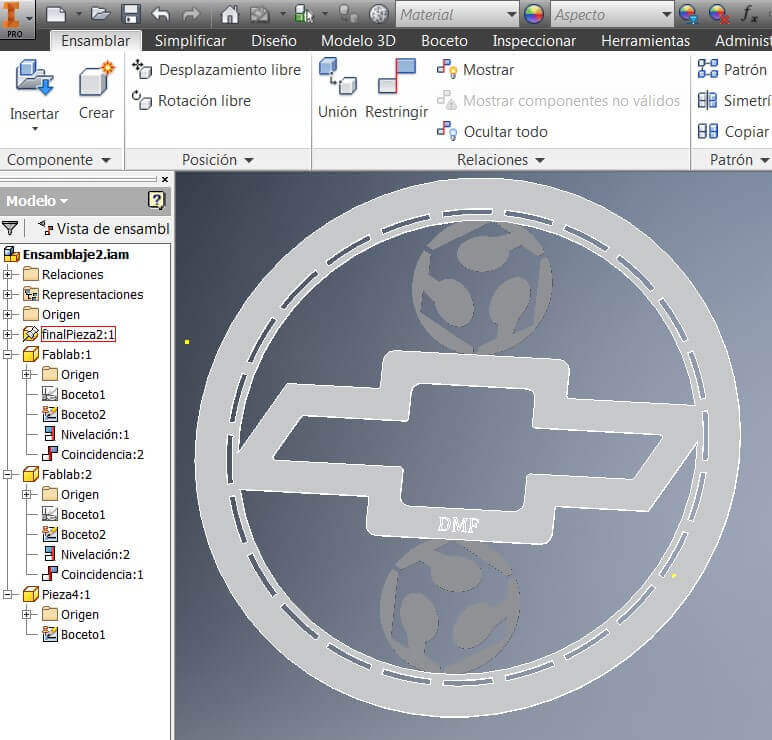Open the Material dropdown
Screen dimensions: 772x740
(457, 15)
